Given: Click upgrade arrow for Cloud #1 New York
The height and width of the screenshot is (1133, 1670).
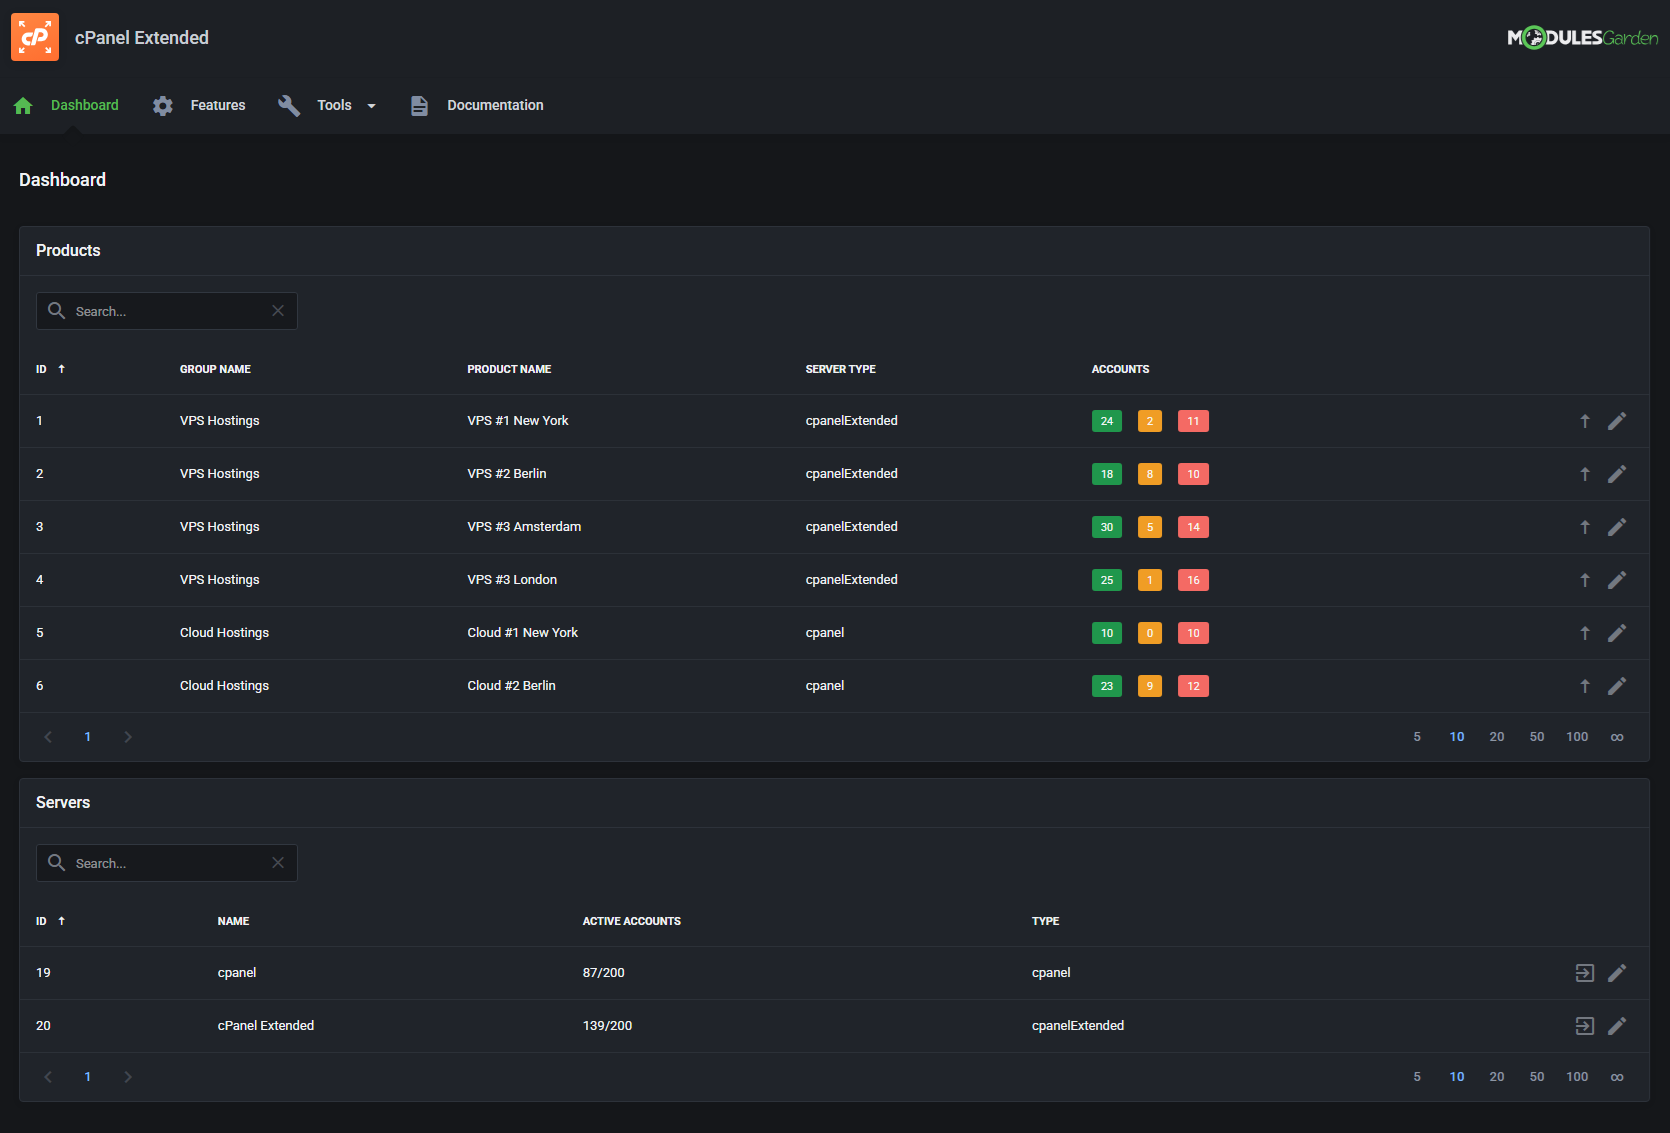Looking at the screenshot, I should point(1585,633).
